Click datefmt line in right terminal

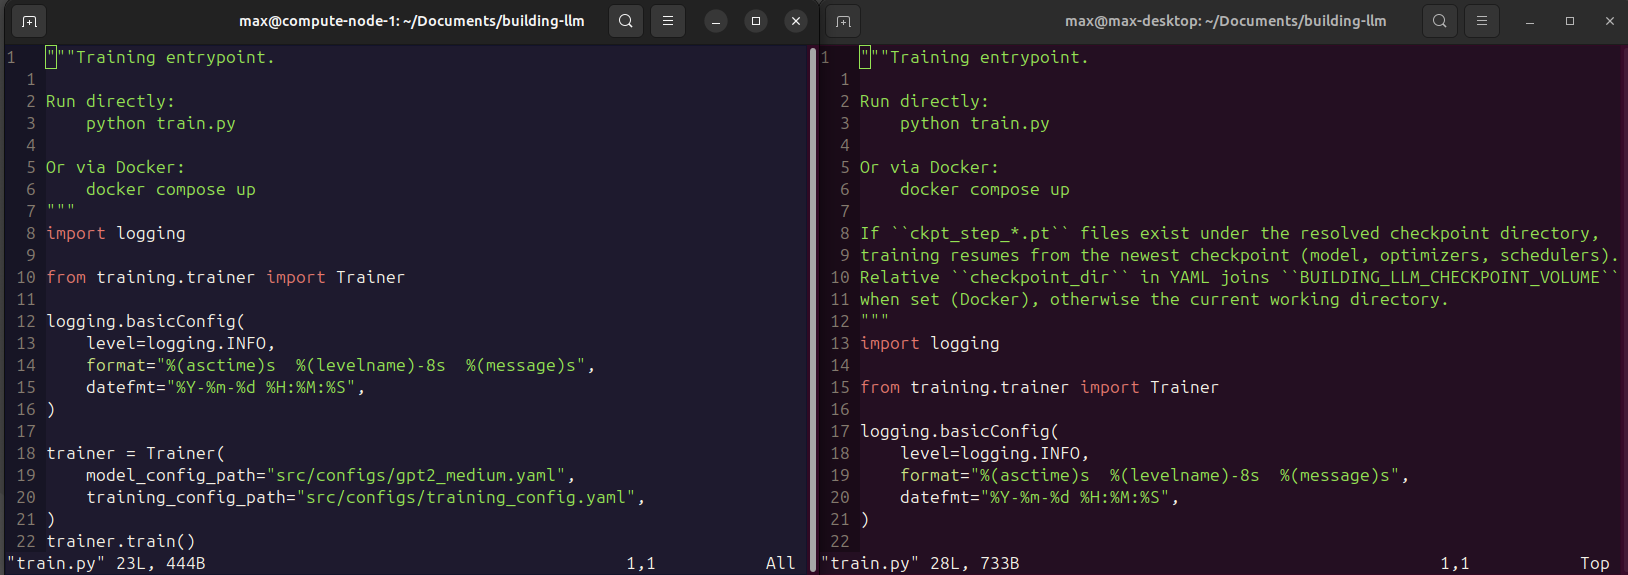(1040, 498)
